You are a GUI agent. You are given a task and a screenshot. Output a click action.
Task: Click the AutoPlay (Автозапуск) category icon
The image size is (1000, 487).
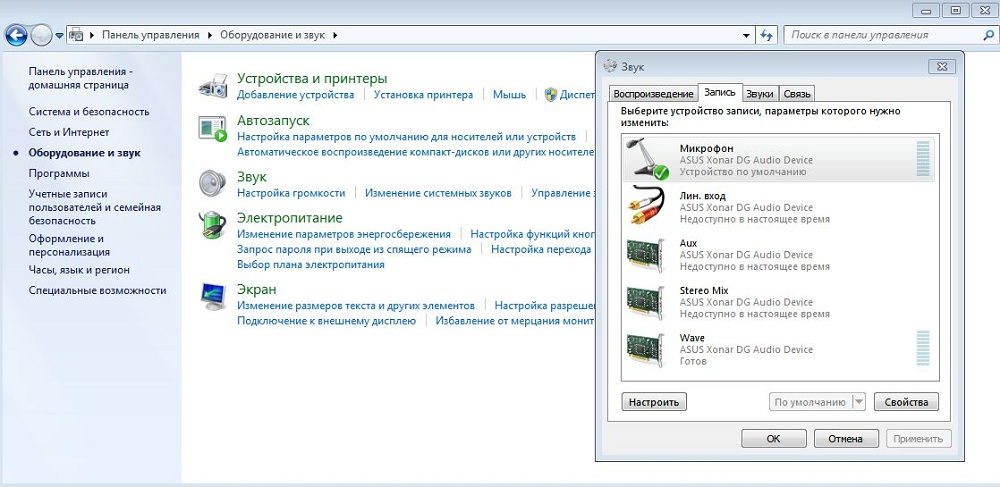tap(213, 128)
